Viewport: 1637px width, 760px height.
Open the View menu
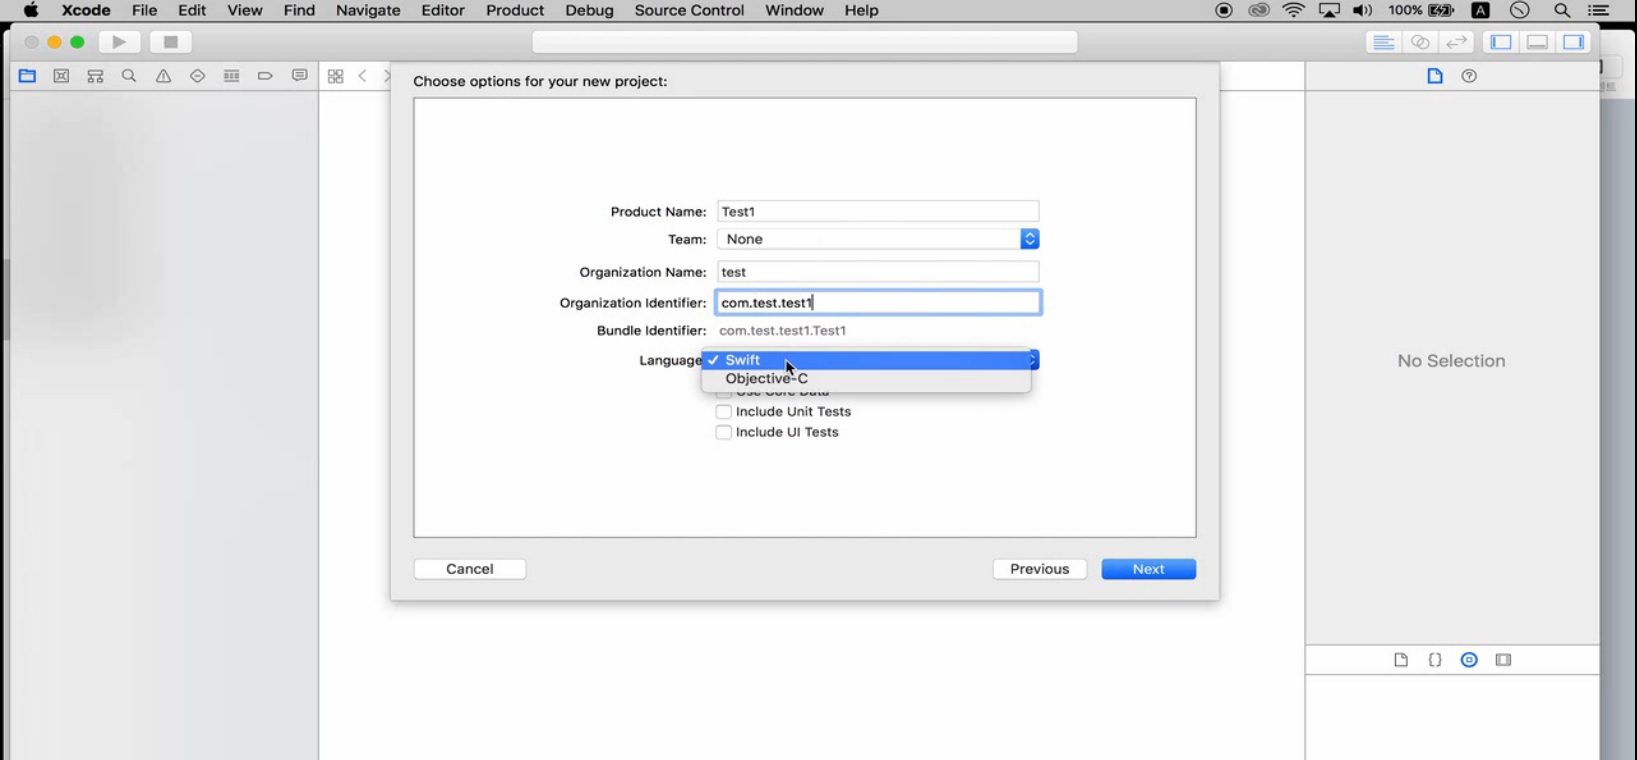245,10
